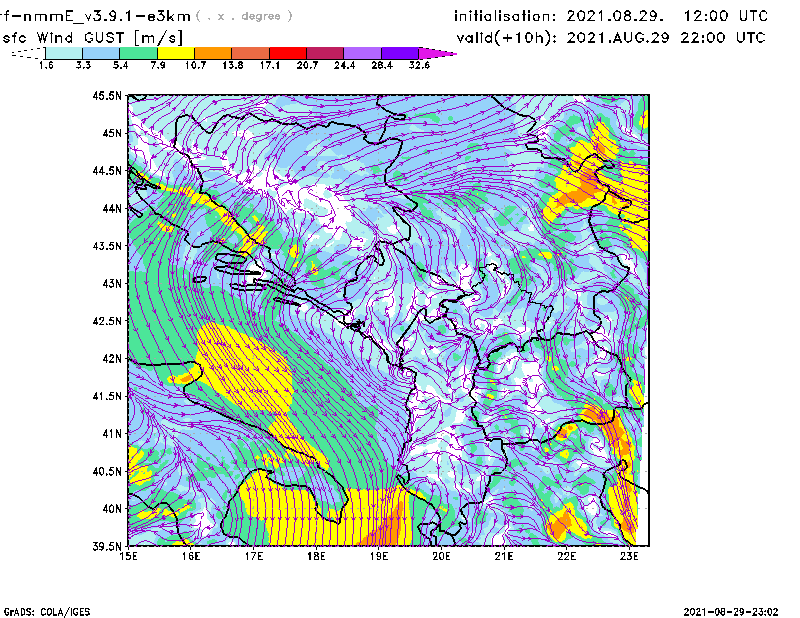Click the "22E" longitude label

pyautogui.click(x=566, y=556)
